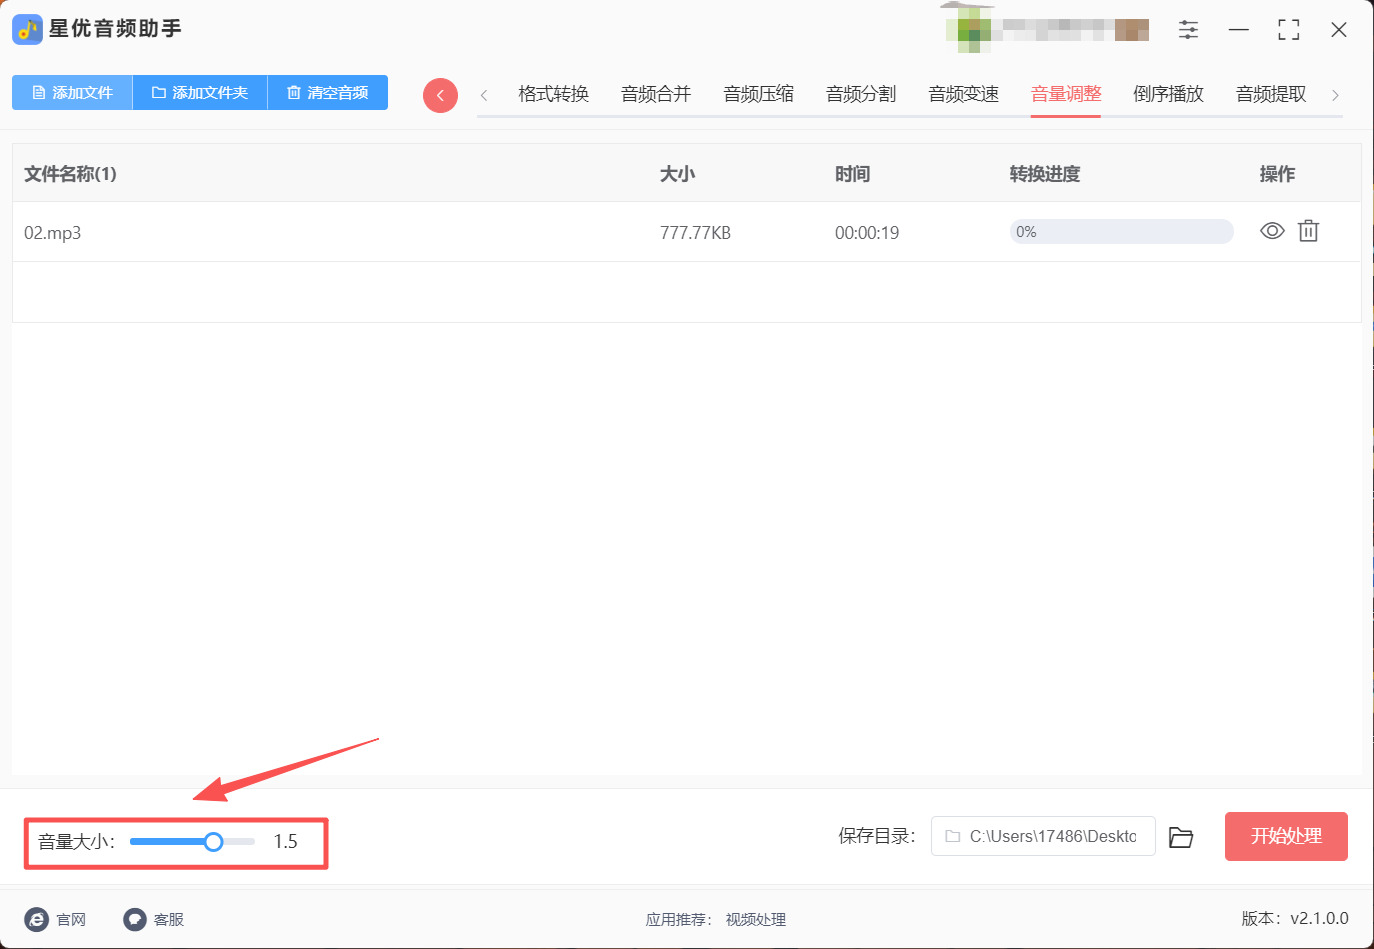Click the 音量大小 slider handle
Screen dimensions: 1374x949
pos(213,842)
